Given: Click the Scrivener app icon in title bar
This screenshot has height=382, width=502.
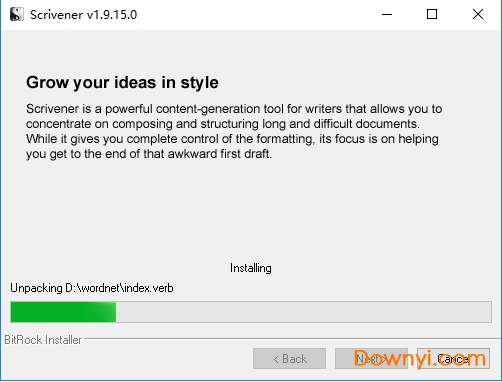Looking at the screenshot, I should [x=17, y=14].
